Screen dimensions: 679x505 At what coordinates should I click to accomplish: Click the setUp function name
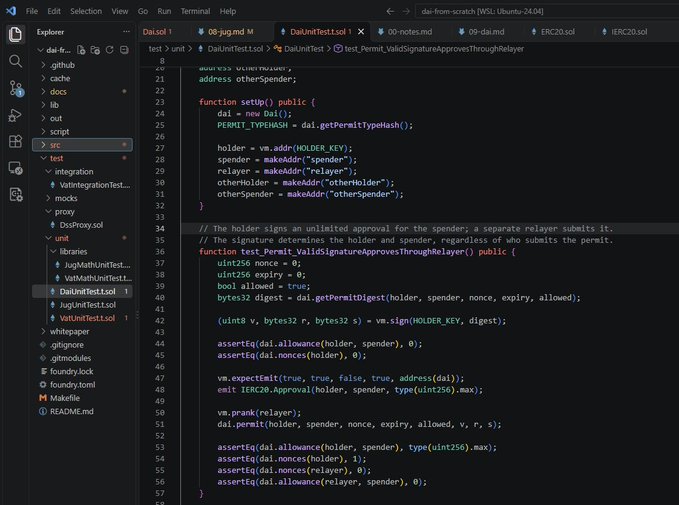tap(252, 102)
